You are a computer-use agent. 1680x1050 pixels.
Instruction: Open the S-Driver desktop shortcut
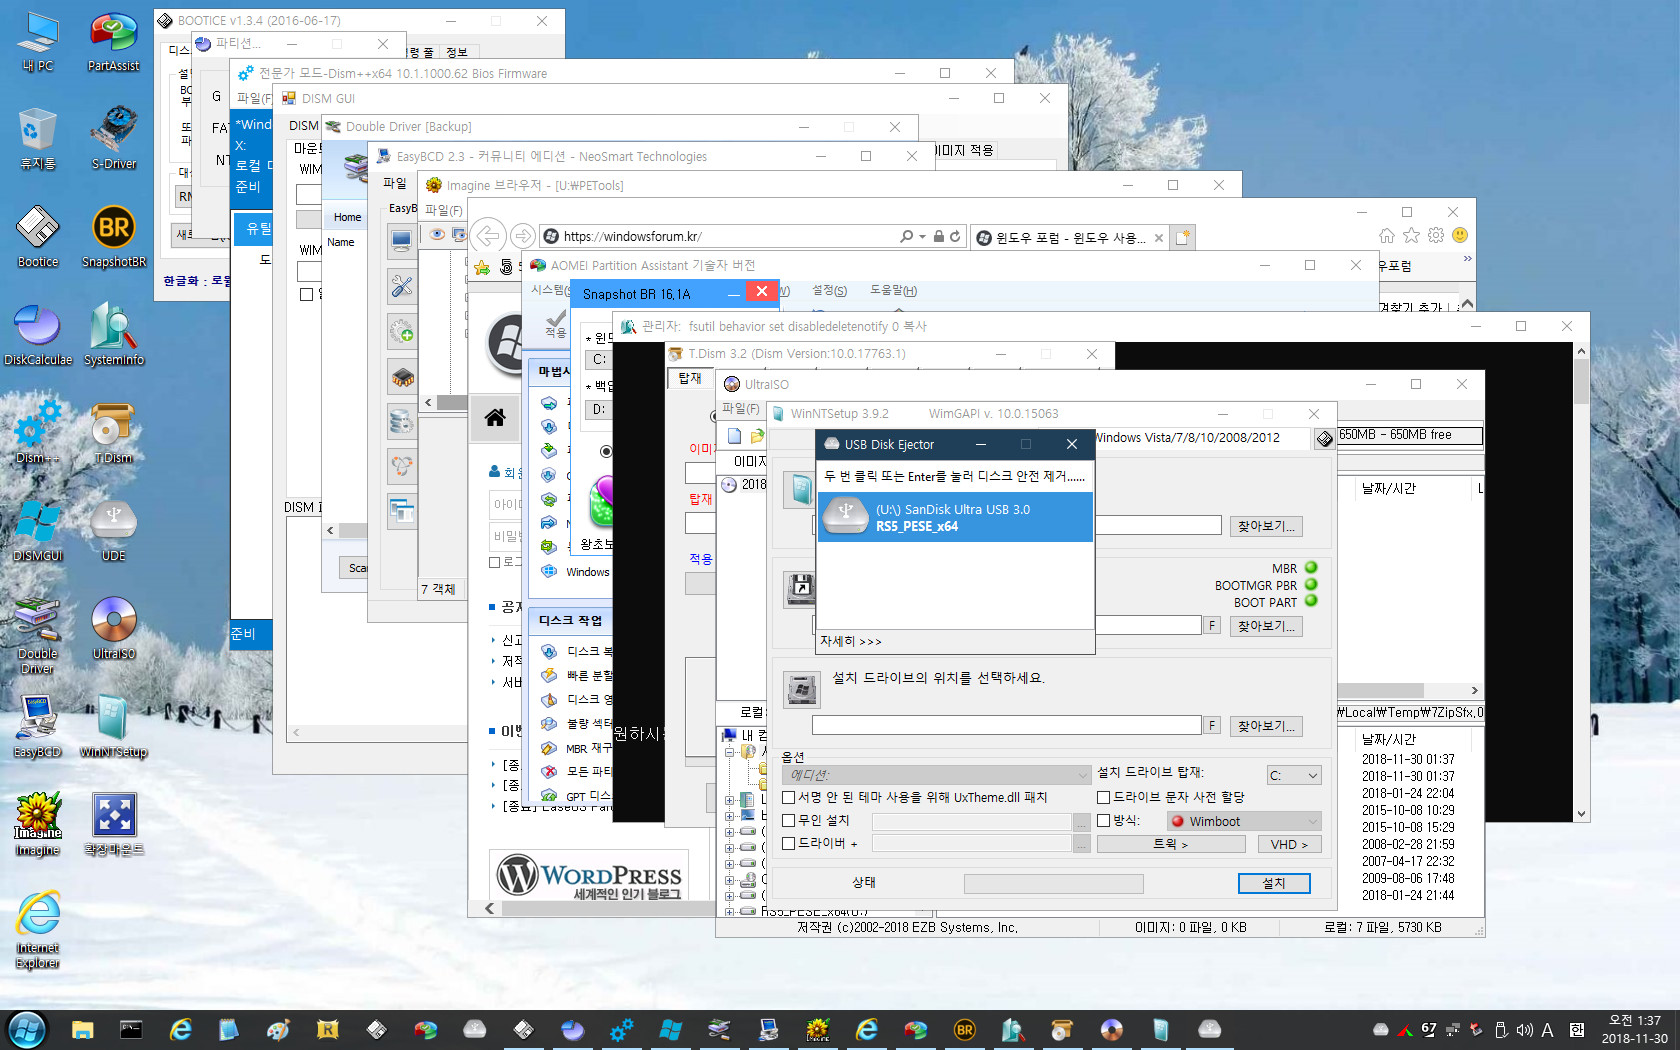point(114,138)
